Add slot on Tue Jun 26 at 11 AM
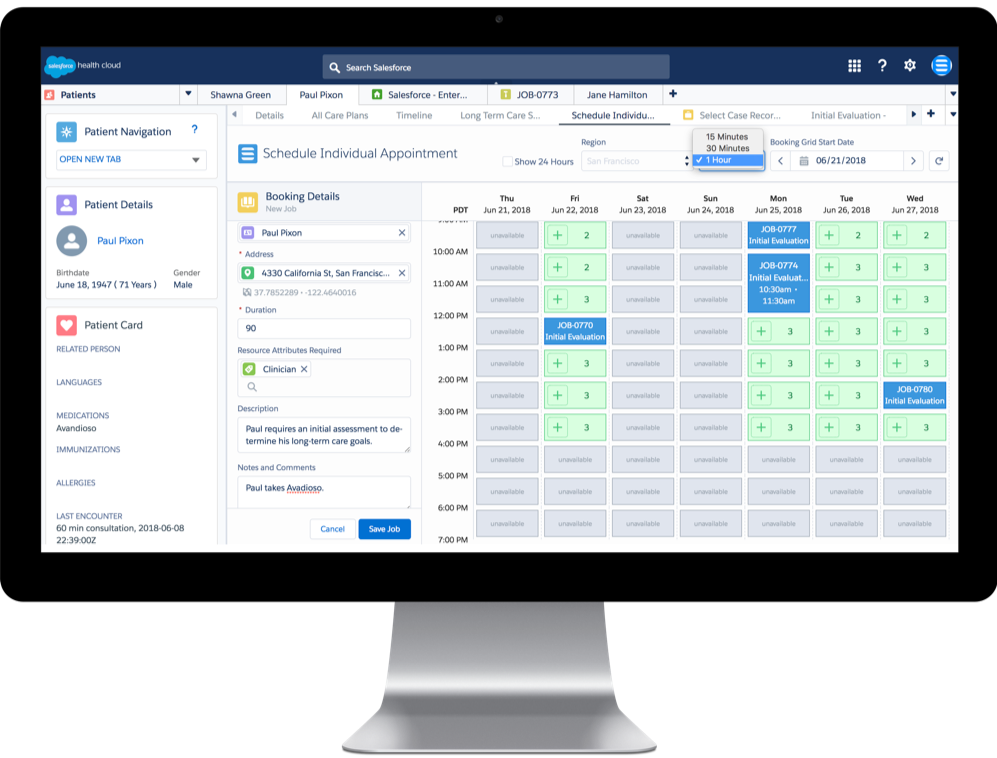 click(829, 299)
